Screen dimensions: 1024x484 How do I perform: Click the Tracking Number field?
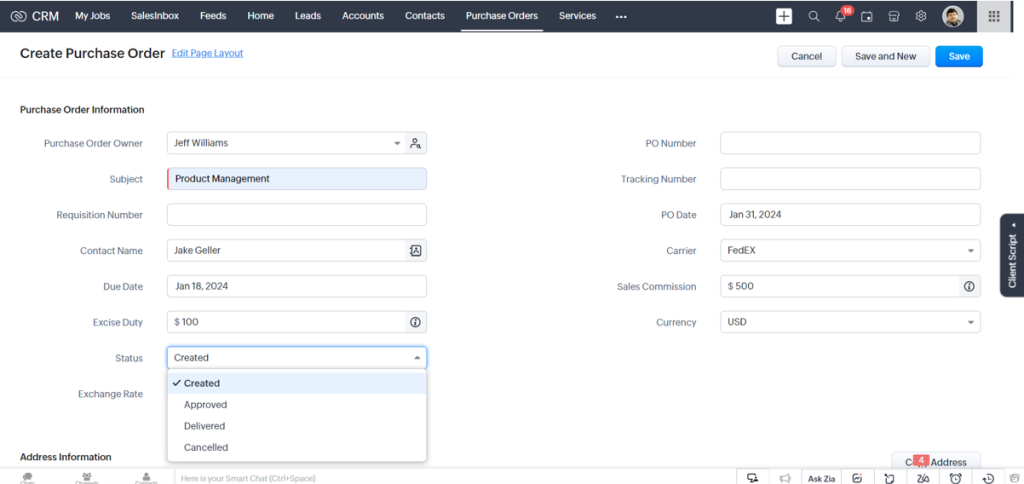click(x=850, y=178)
